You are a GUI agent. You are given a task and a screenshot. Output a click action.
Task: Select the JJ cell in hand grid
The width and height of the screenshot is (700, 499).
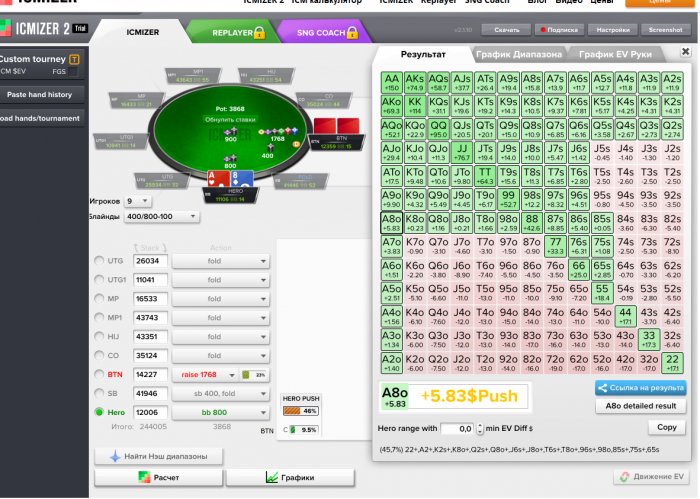pos(462,152)
